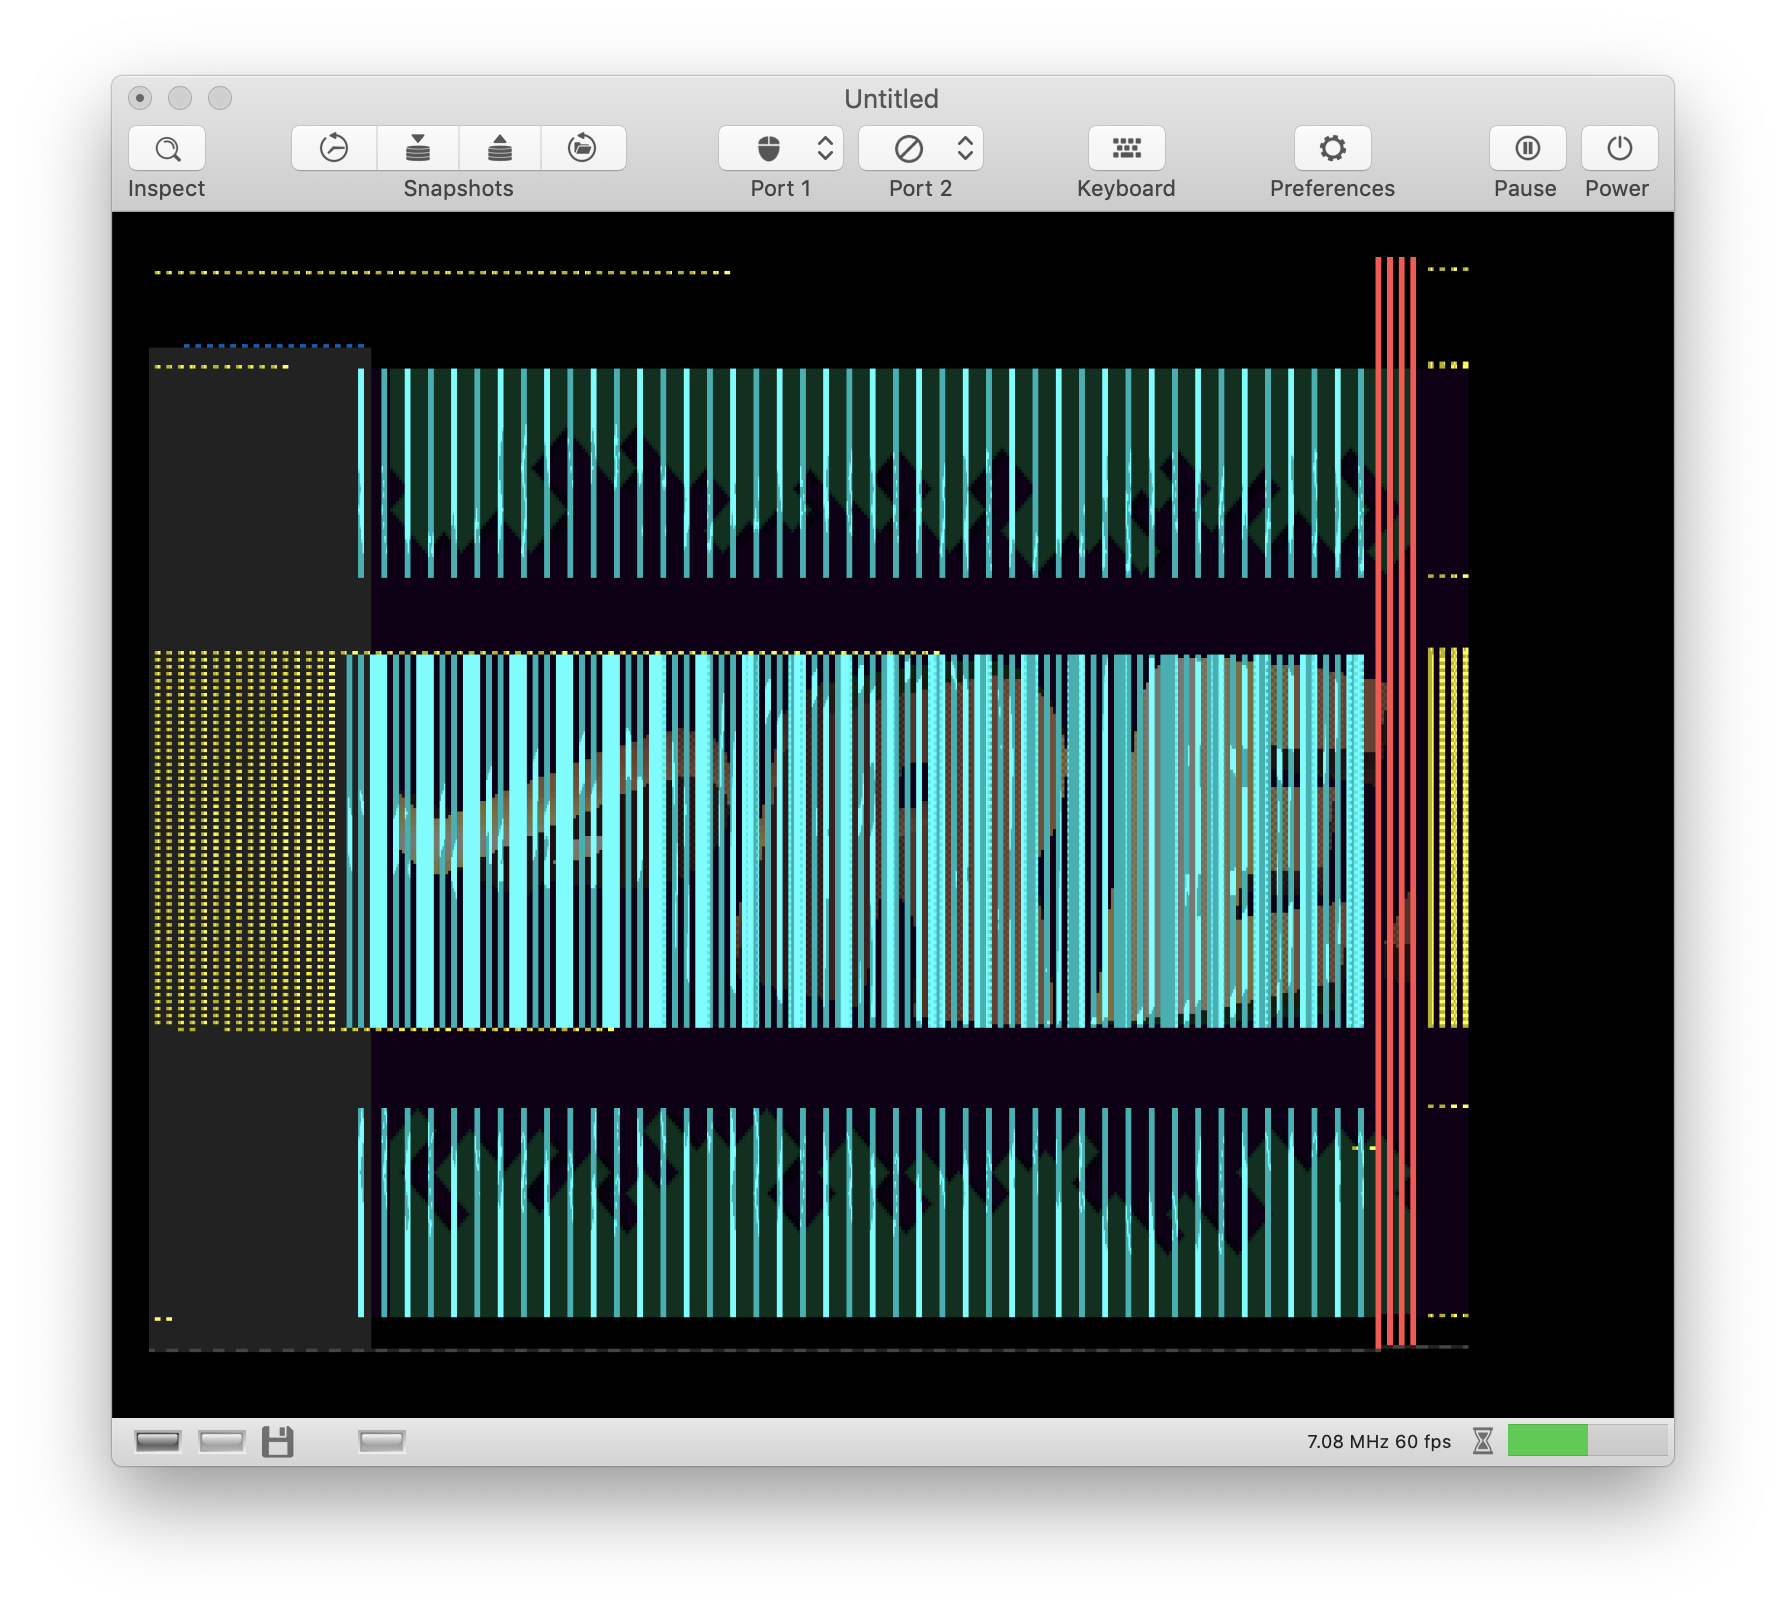This screenshot has height=1614, width=1786.
Task: Open the snapshot browser folder icon
Action: point(583,149)
